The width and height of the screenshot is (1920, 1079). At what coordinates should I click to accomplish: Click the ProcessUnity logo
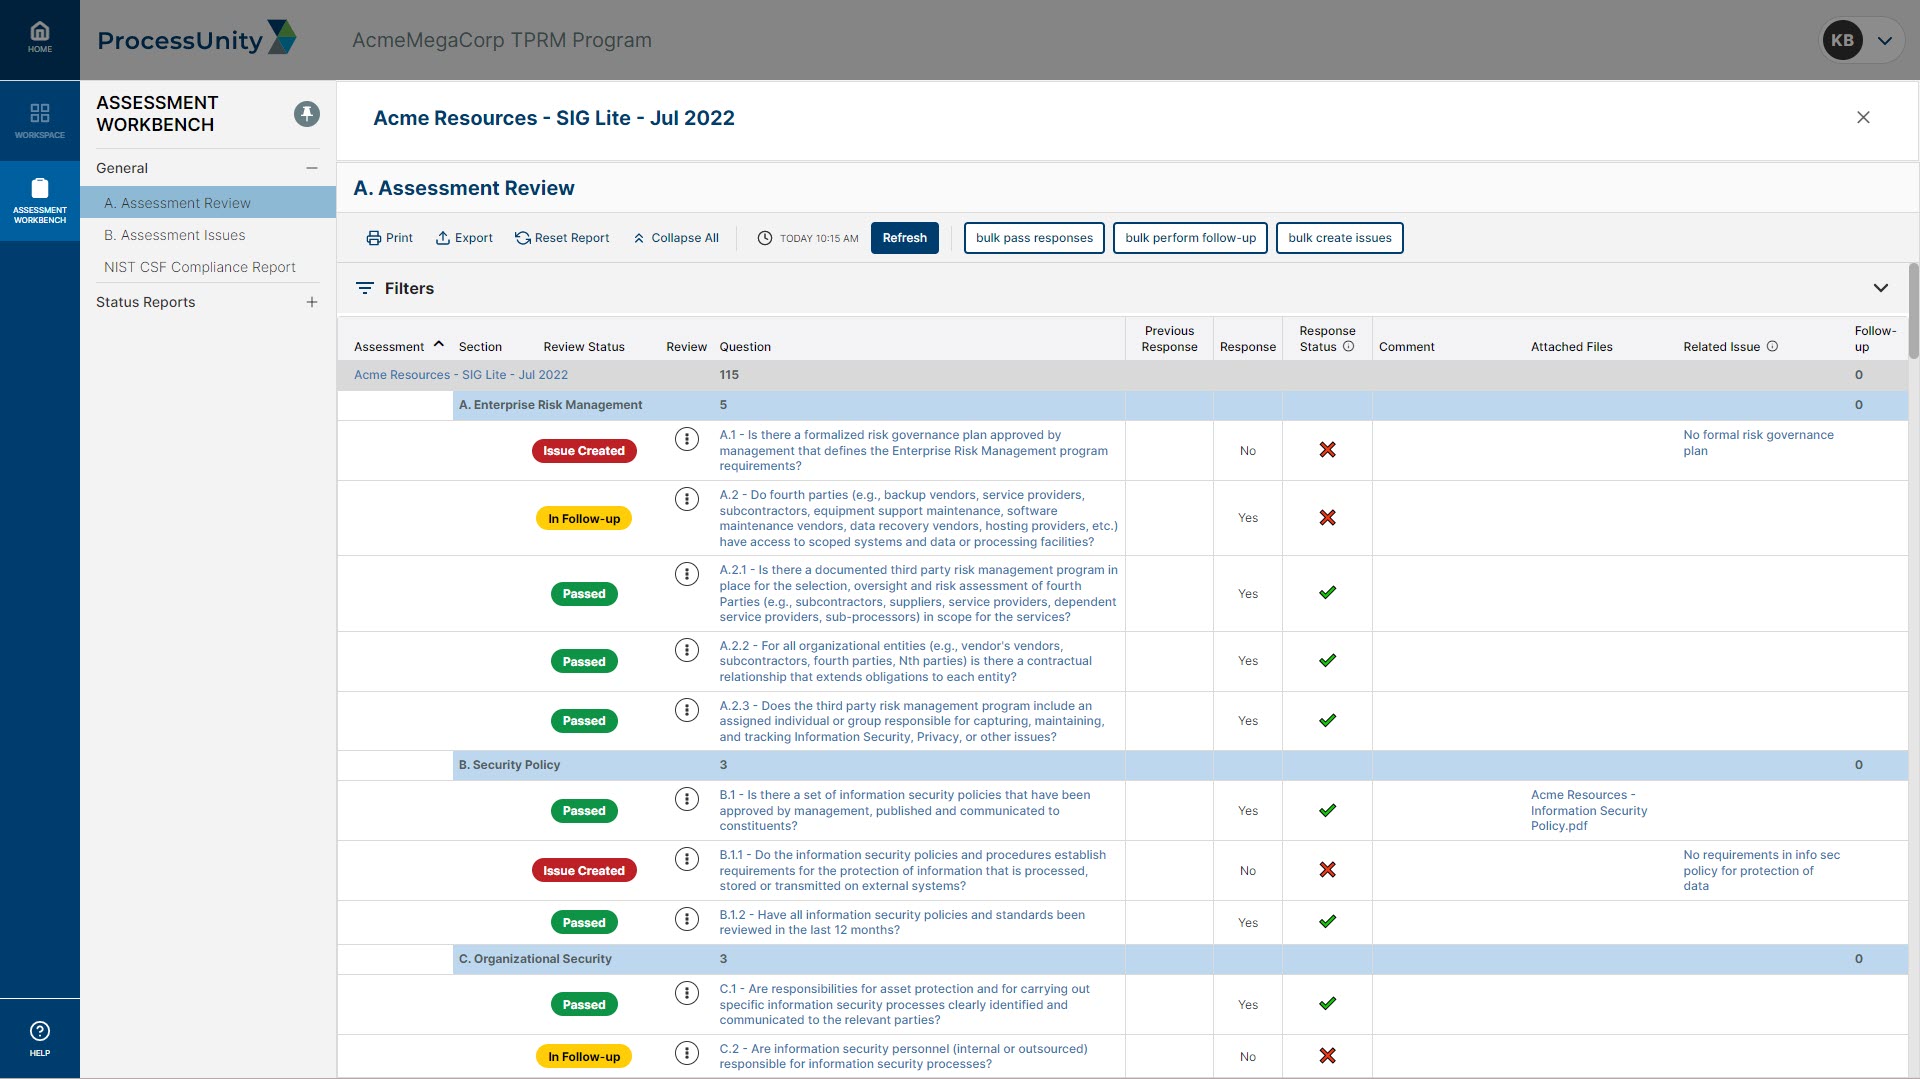point(197,39)
